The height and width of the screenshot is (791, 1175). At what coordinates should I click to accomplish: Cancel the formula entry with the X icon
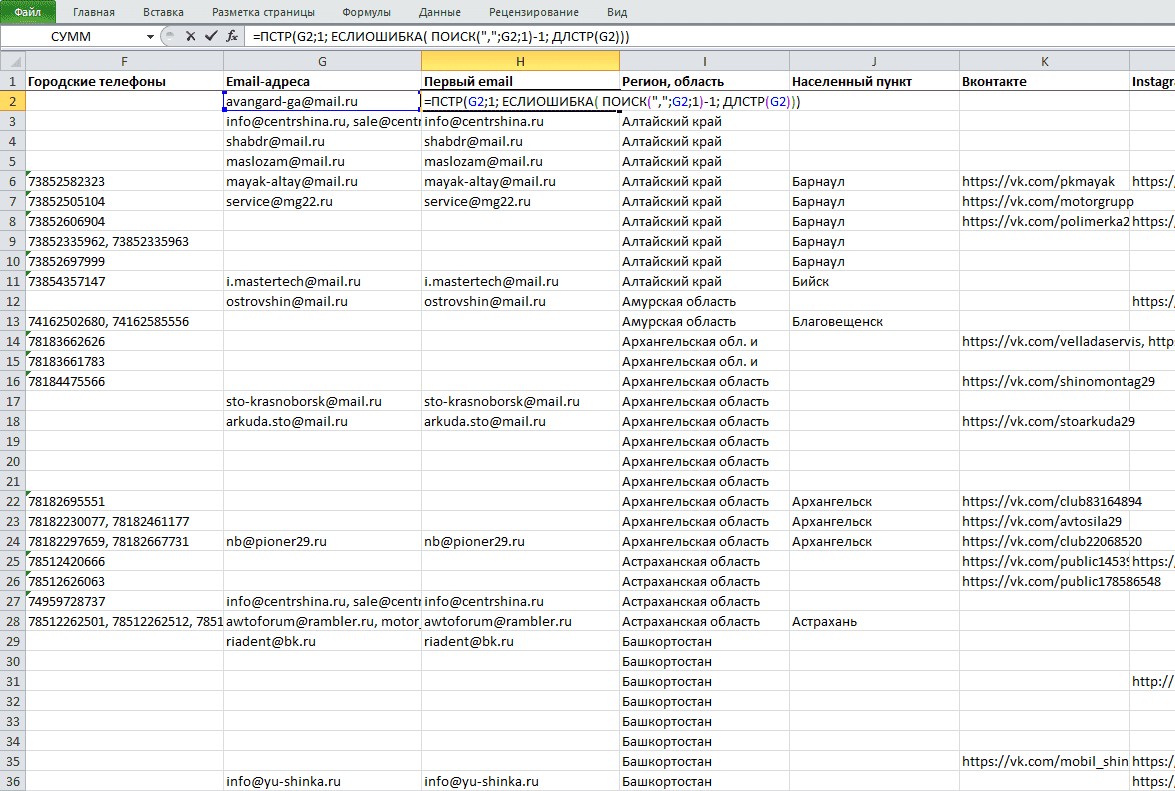point(190,36)
